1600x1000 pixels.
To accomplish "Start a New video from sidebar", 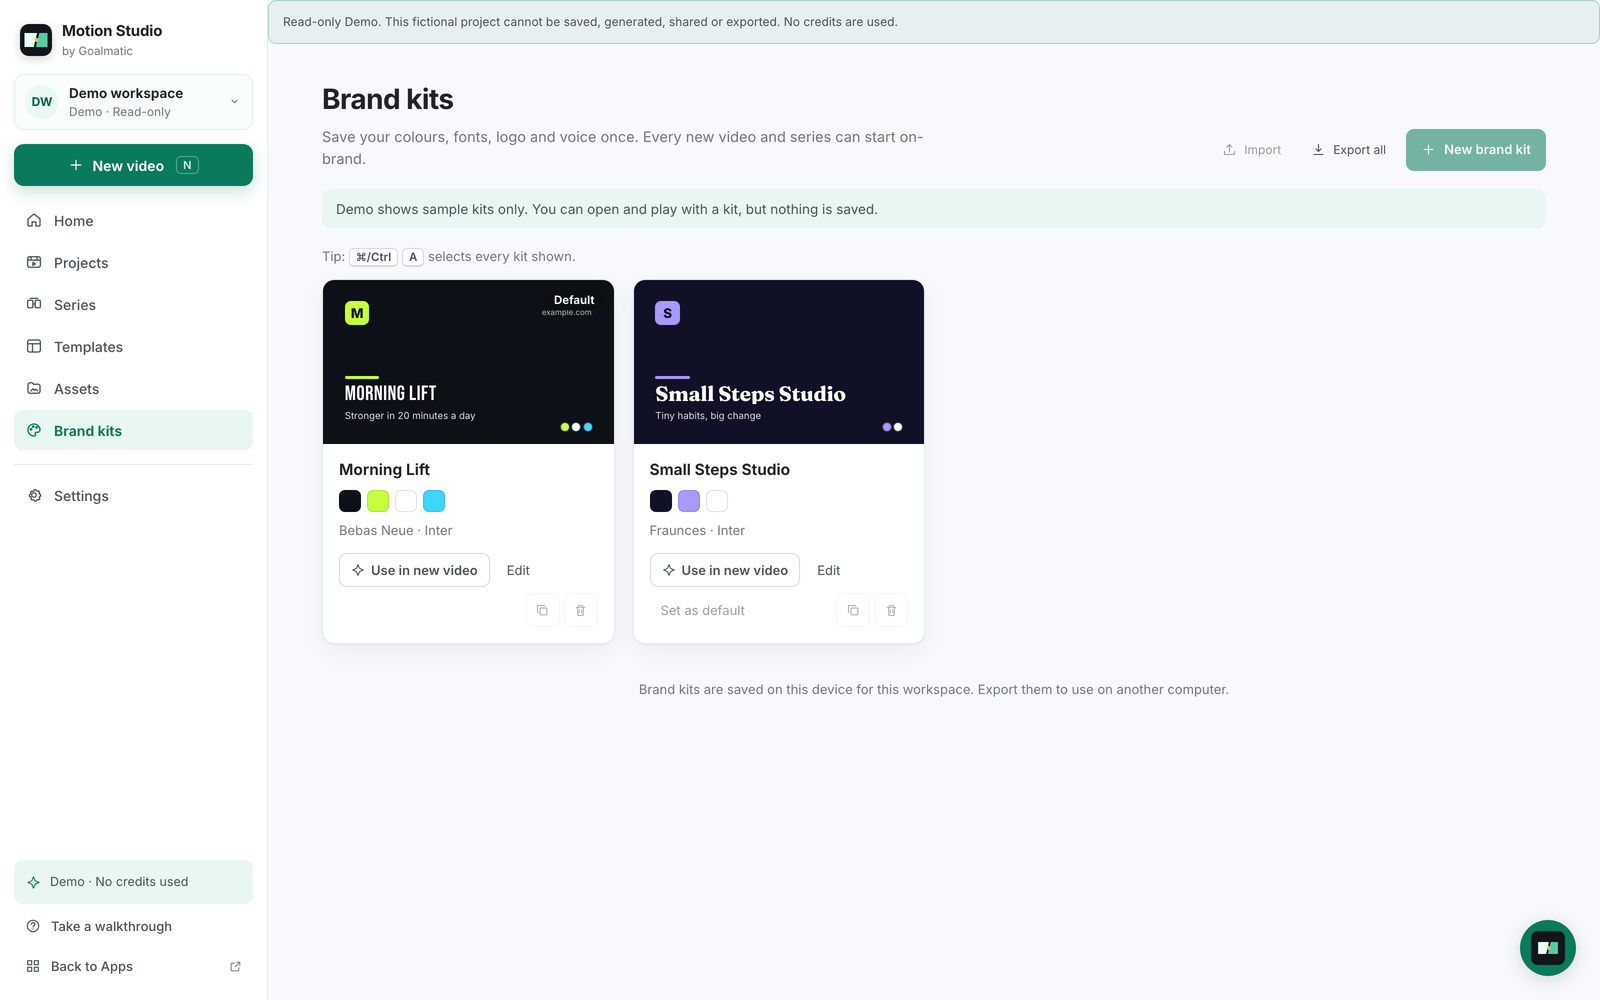I will coord(133,165).
